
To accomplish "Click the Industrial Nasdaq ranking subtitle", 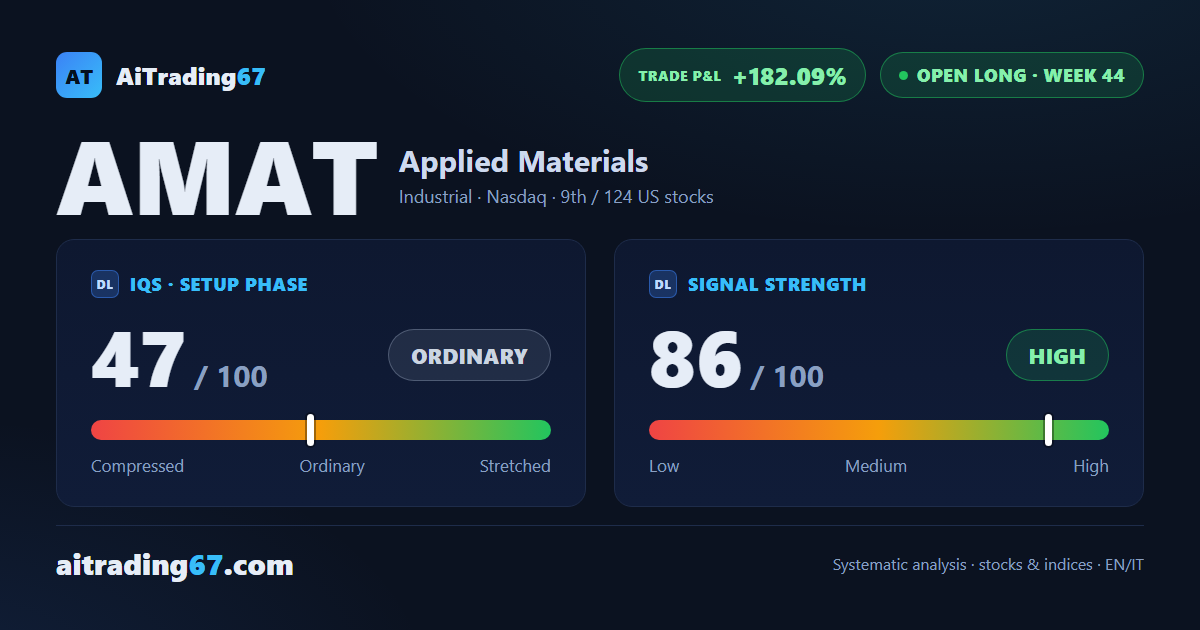I will pos(556,197).
